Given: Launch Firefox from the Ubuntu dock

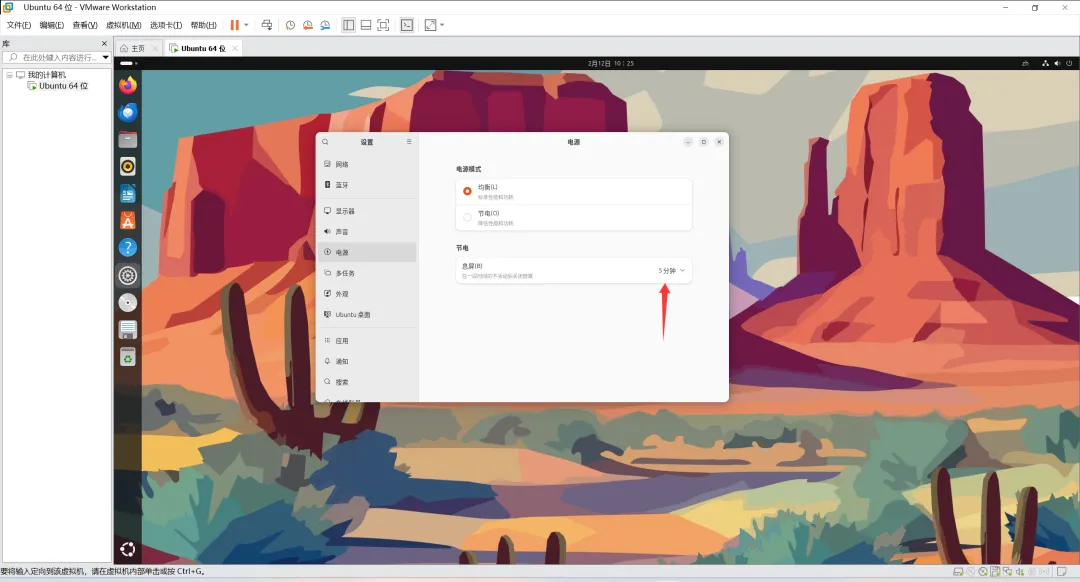Looking at the screenshot, I should 127,85.
